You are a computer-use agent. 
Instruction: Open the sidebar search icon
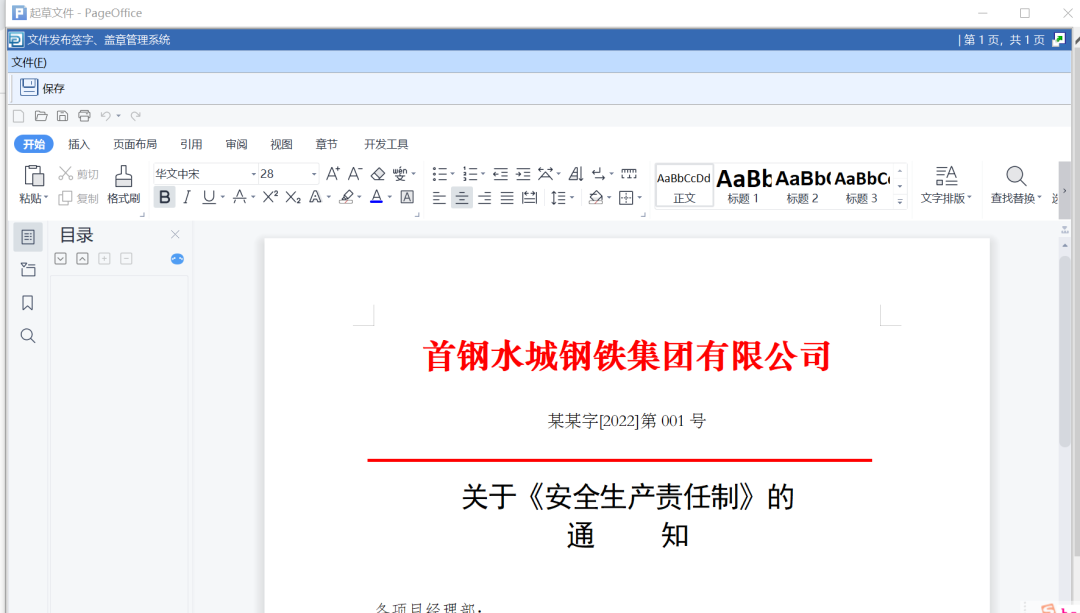[x=28, y=335]
